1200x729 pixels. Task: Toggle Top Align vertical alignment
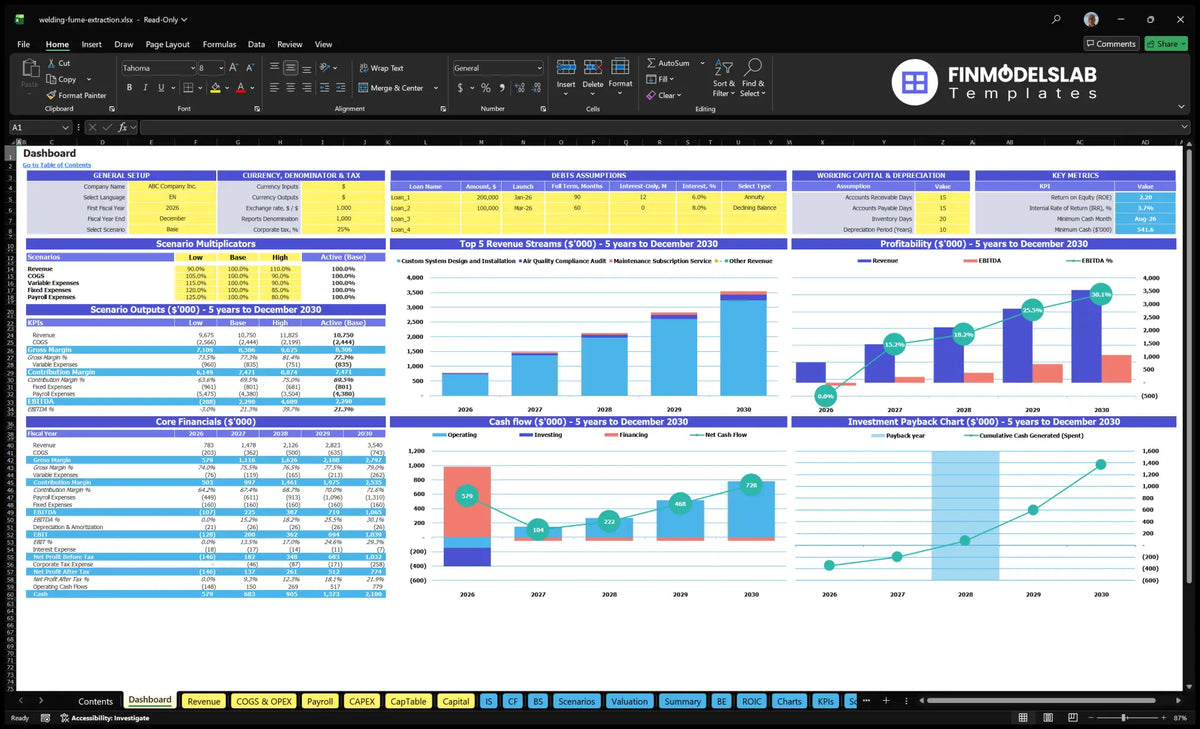click(273, 68)
